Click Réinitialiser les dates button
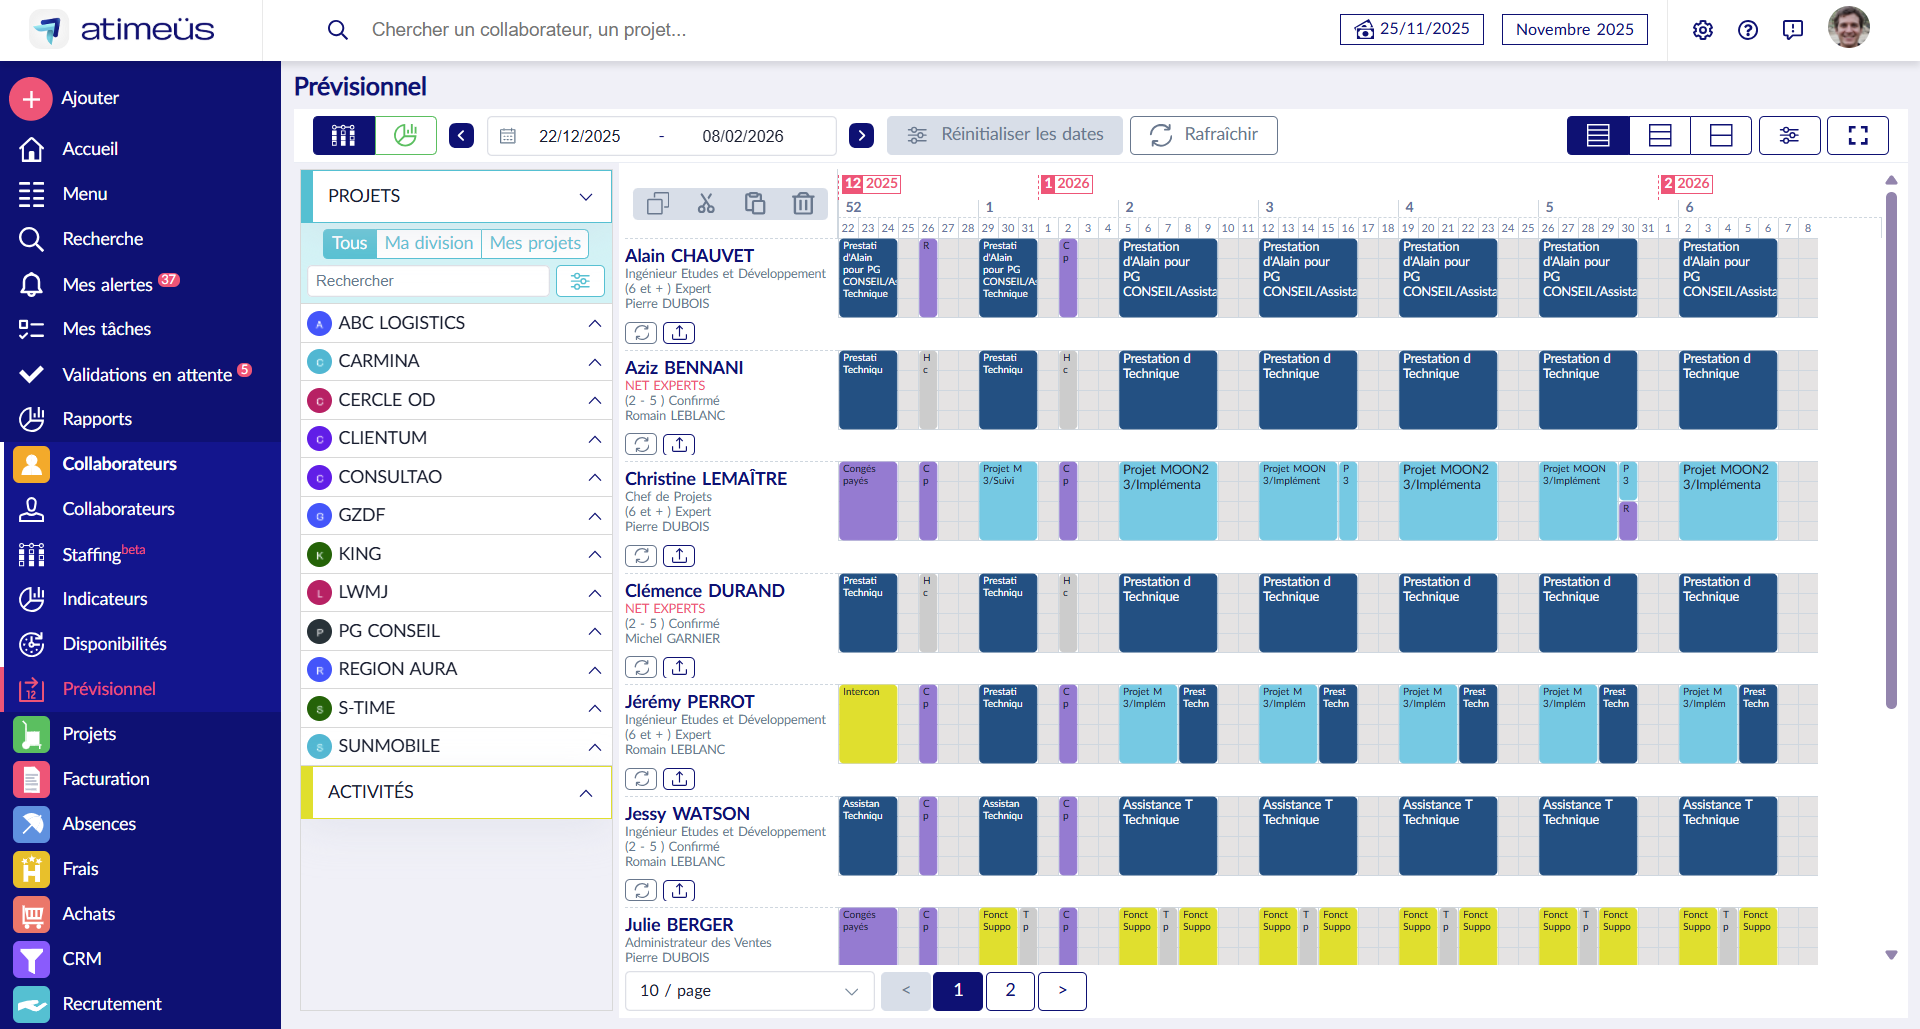The width and height of the screenshot is (1920, 1029). 1005,135
